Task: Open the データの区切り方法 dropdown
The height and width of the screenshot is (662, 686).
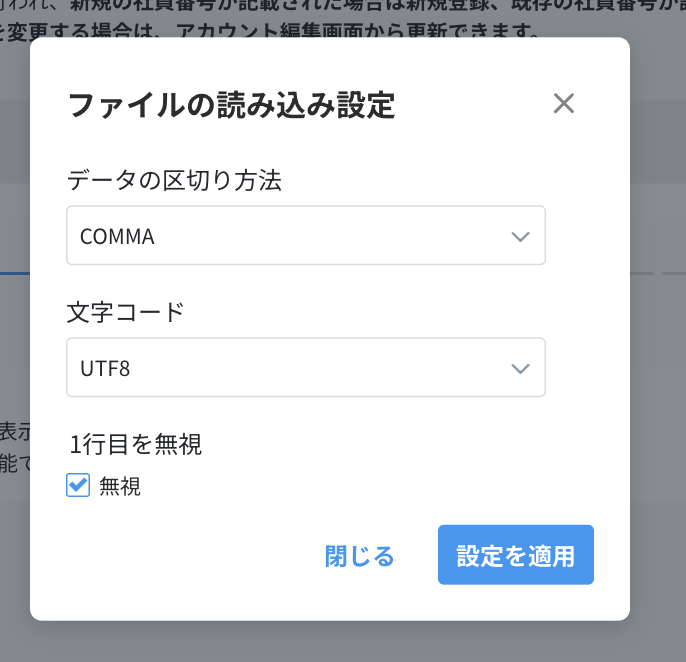Action: point(305,236)
